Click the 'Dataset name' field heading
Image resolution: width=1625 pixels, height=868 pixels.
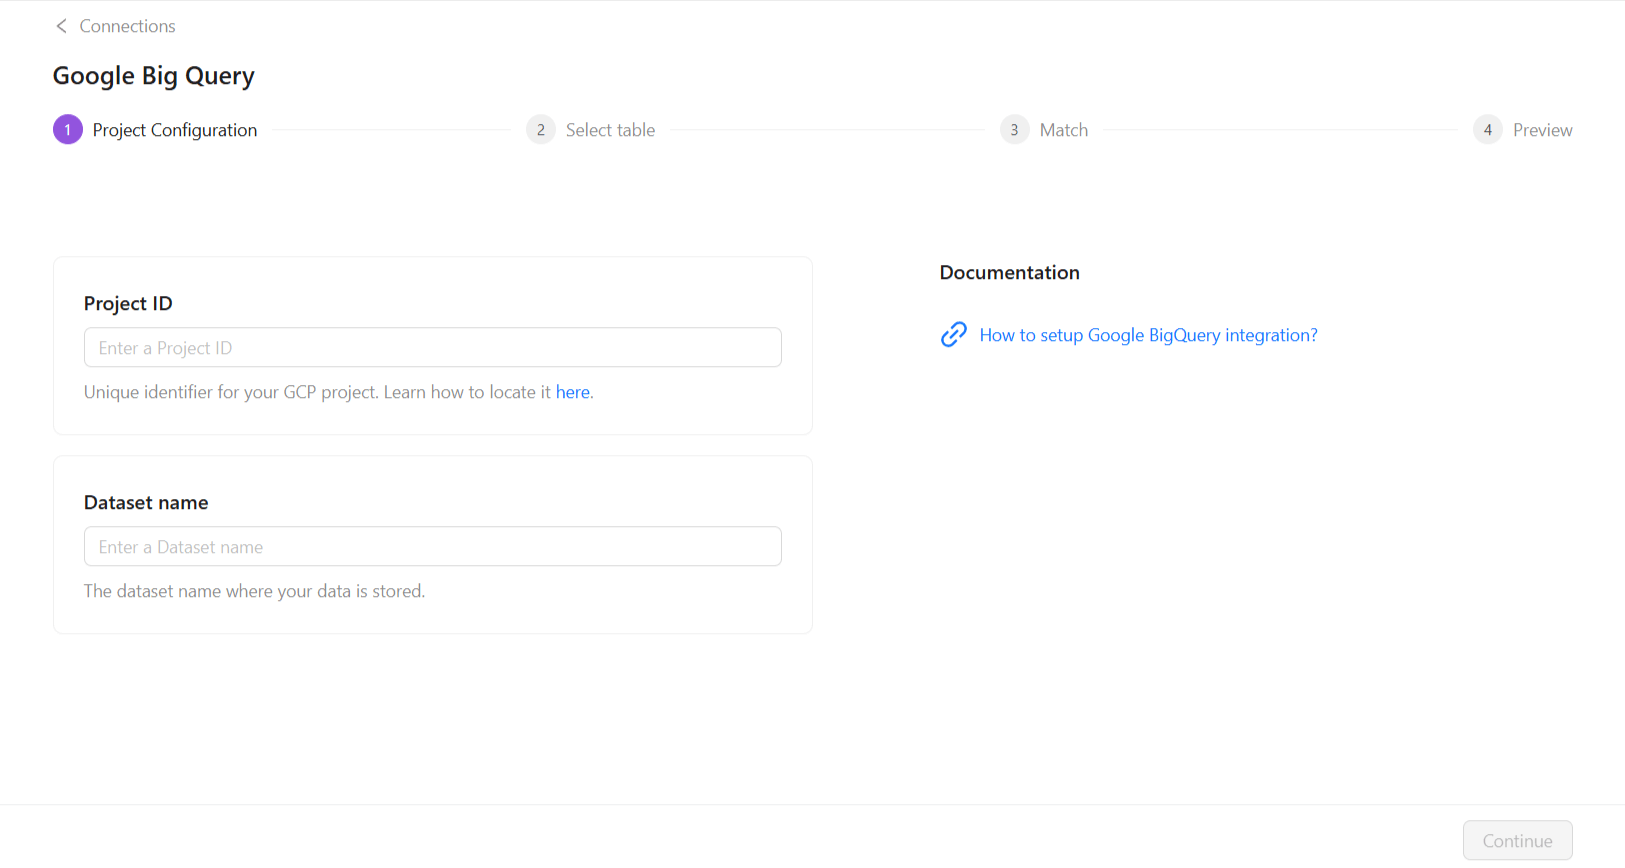point(146,502)
